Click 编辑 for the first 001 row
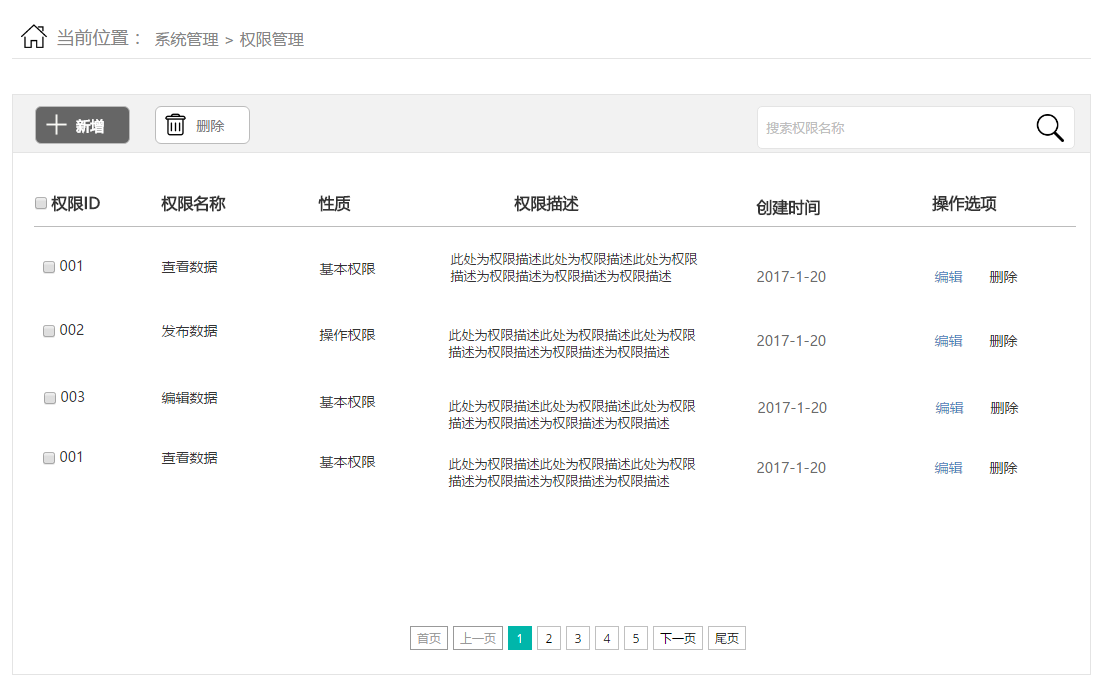 pos(948,277)
